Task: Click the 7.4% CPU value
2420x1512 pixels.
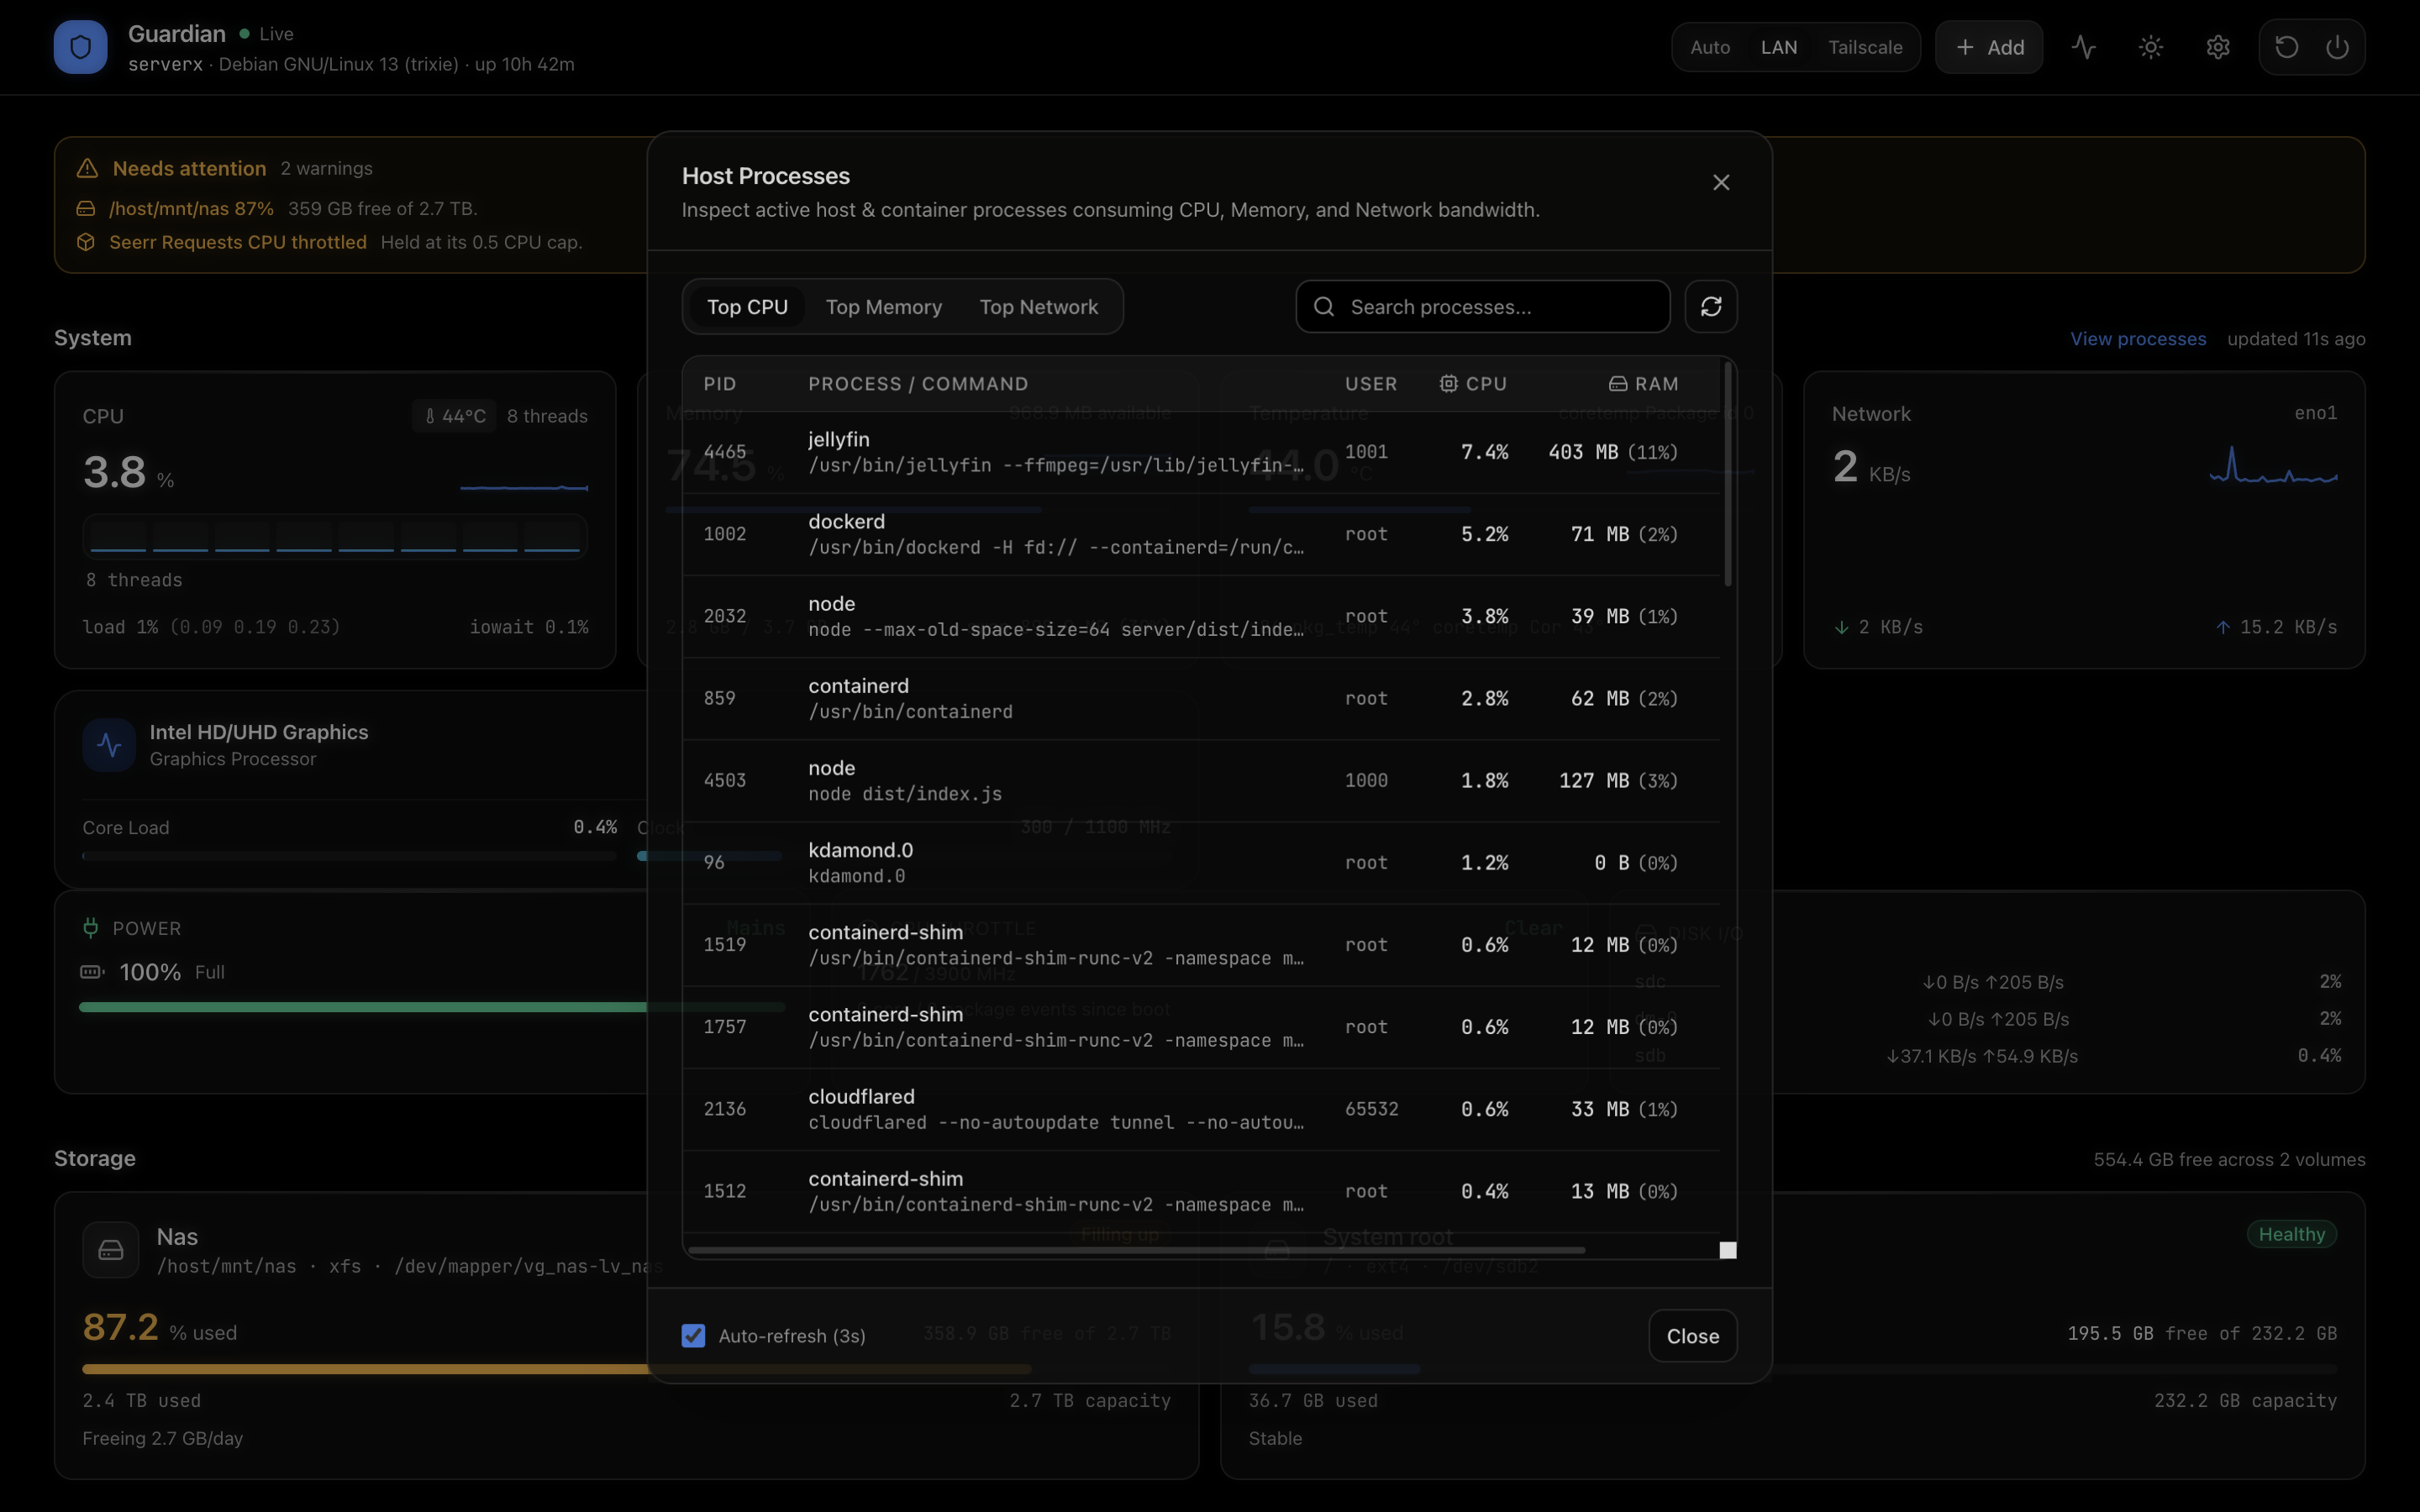Action: click(1484, 452)
